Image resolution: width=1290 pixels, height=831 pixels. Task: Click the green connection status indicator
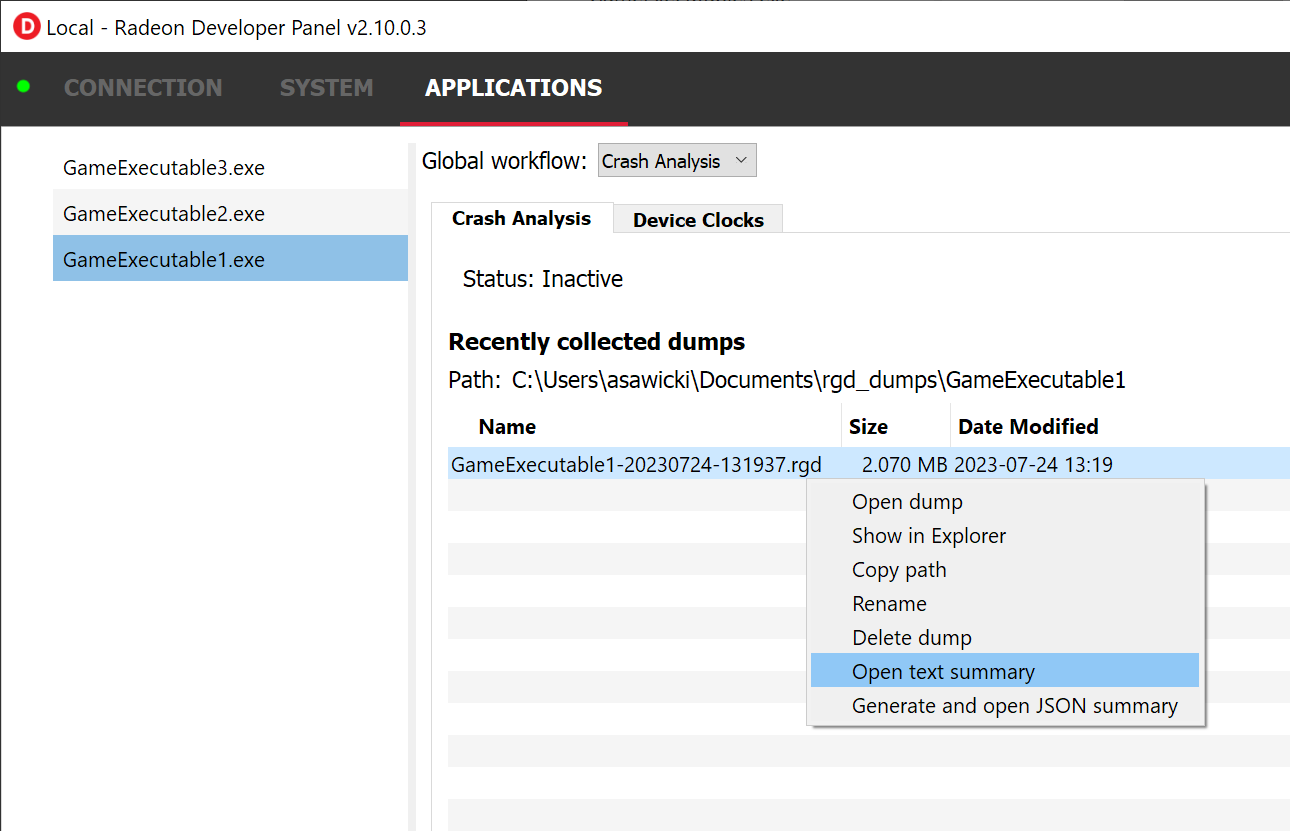[23, 88]
